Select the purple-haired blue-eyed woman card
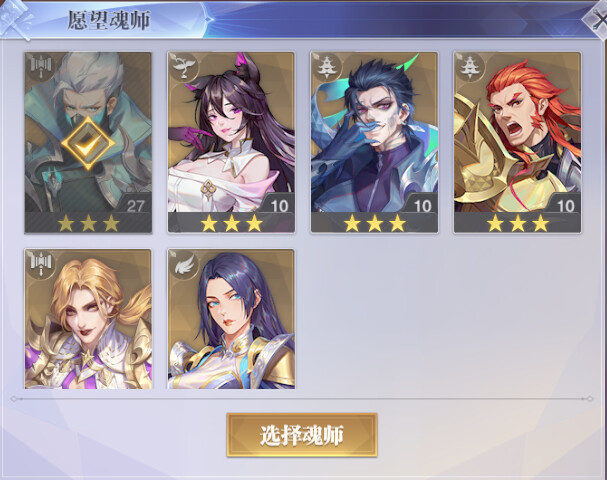Image resolution: width=607 pixels, height=480 pixels. tap(231, 319)
